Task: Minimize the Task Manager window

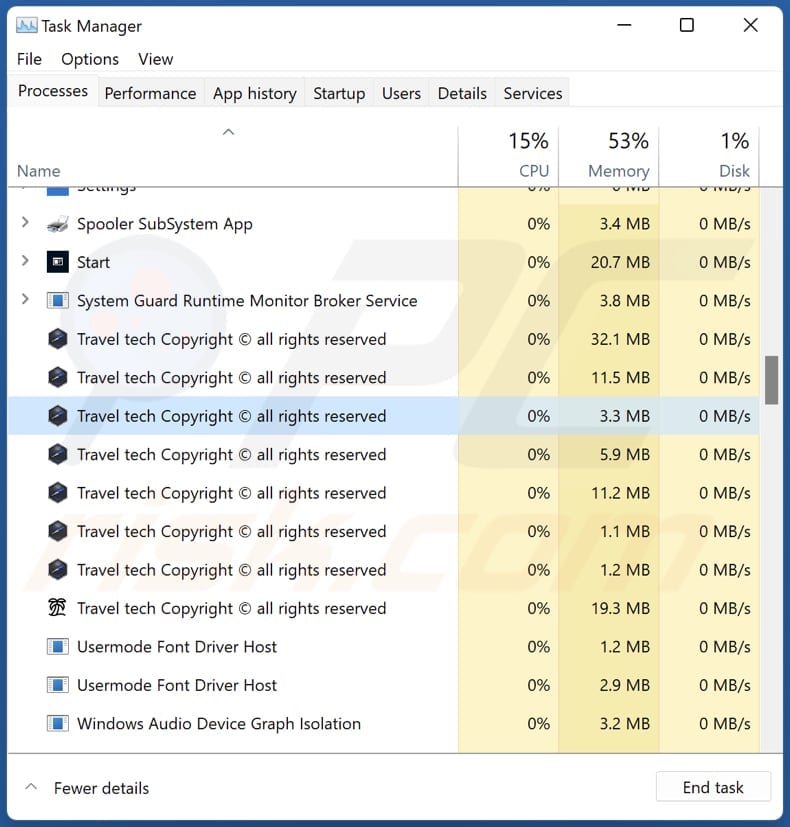Action: pos(624,25)
